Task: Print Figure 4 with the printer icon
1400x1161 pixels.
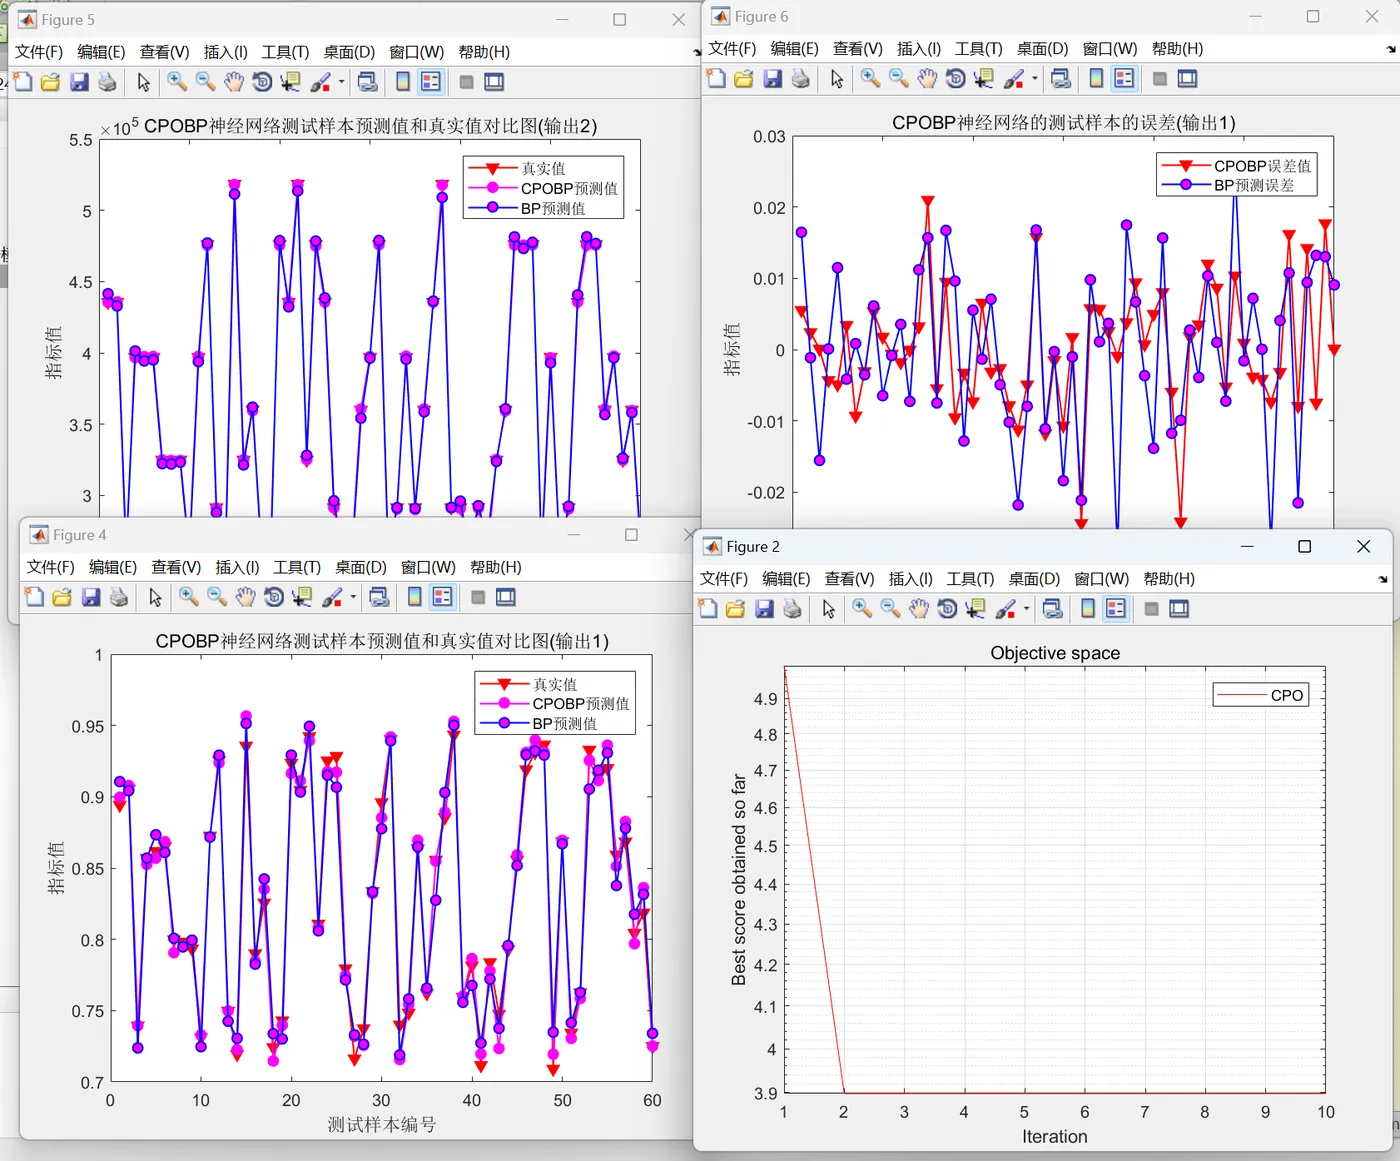Action: (x=119, y=597)
